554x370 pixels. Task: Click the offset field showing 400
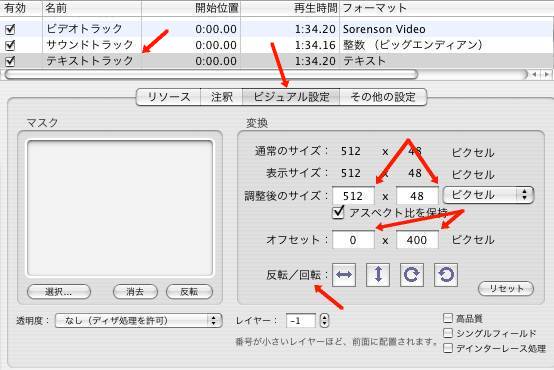click(x=417, y=240)
